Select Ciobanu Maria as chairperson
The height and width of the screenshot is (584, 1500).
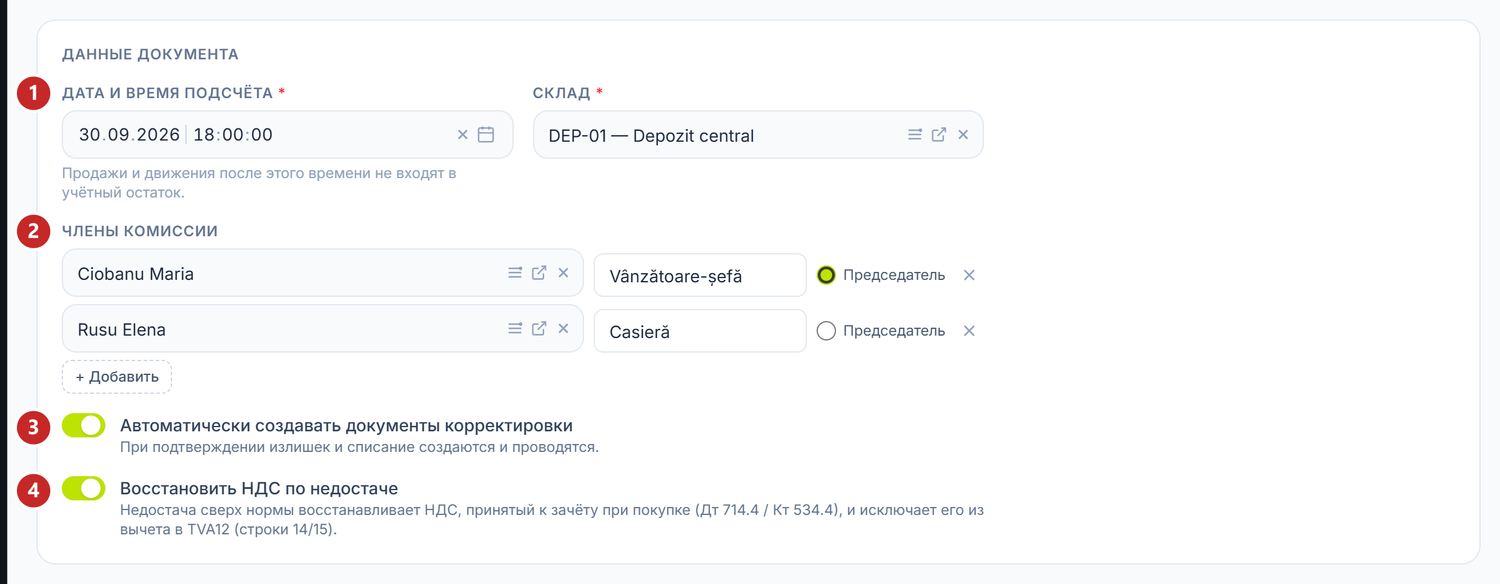pos(826,275)
